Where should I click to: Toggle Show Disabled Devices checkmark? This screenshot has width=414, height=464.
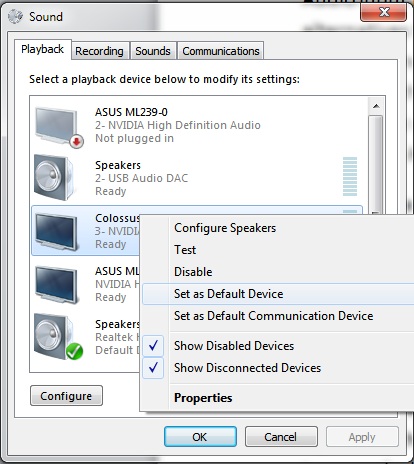coord(153,346)
